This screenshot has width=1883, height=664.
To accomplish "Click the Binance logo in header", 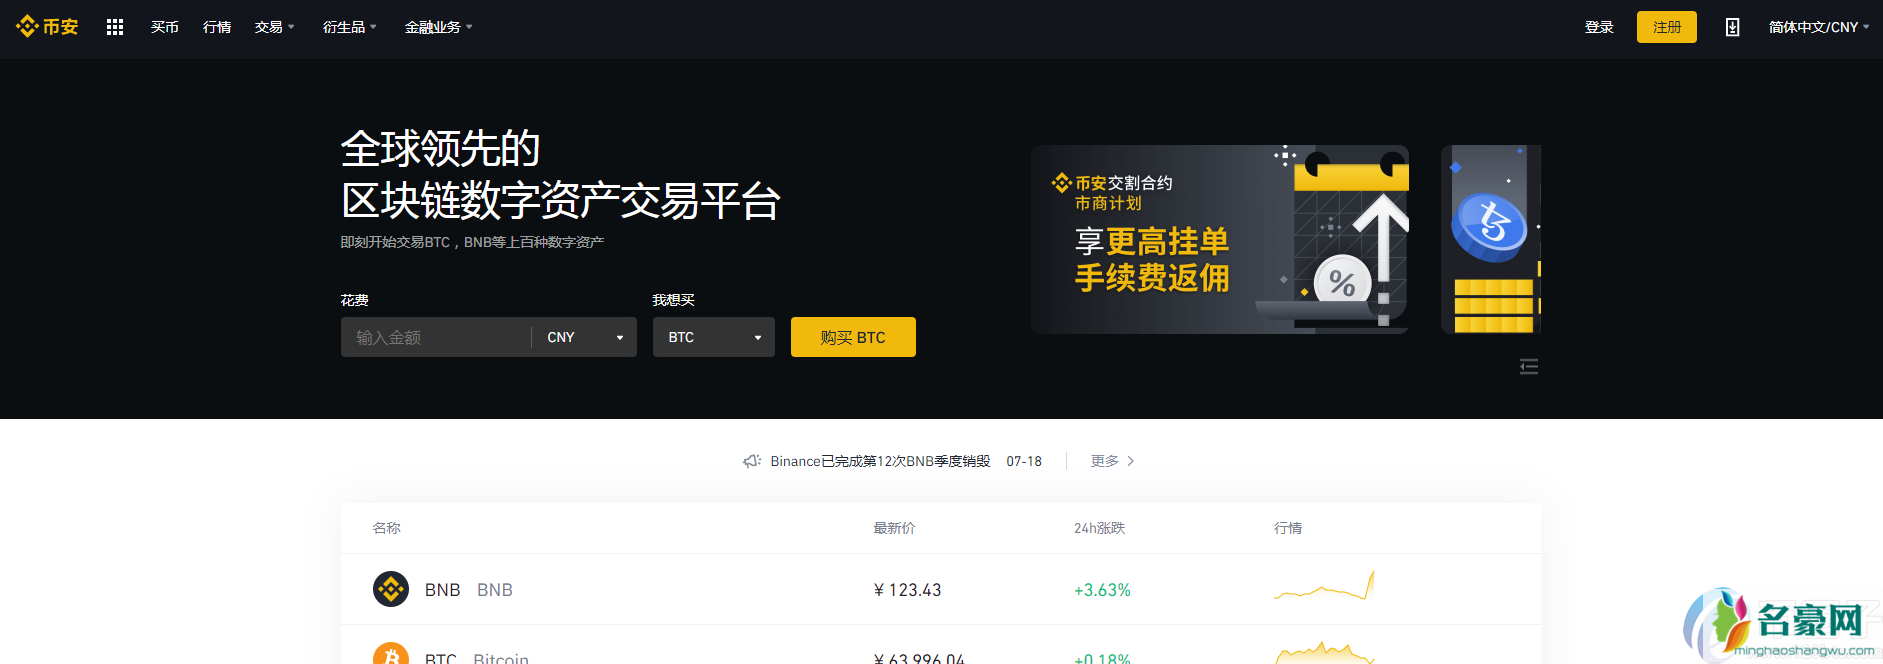I will (x=47, y=27).
